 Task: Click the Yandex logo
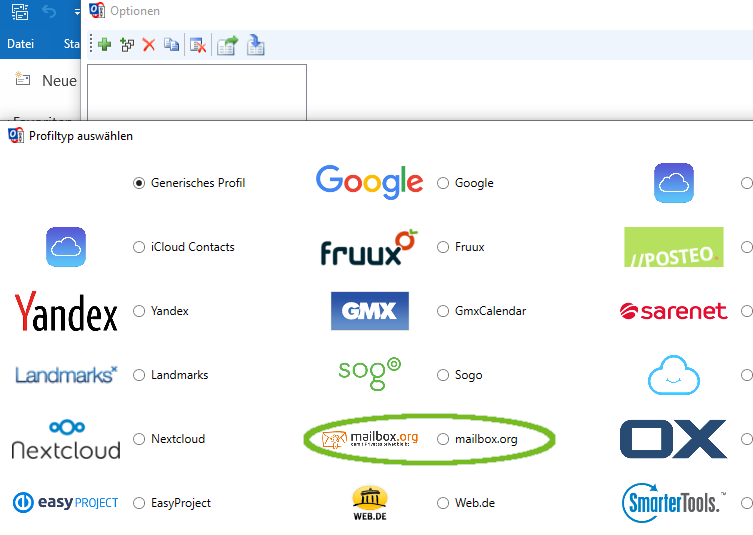tap(66, 311)
